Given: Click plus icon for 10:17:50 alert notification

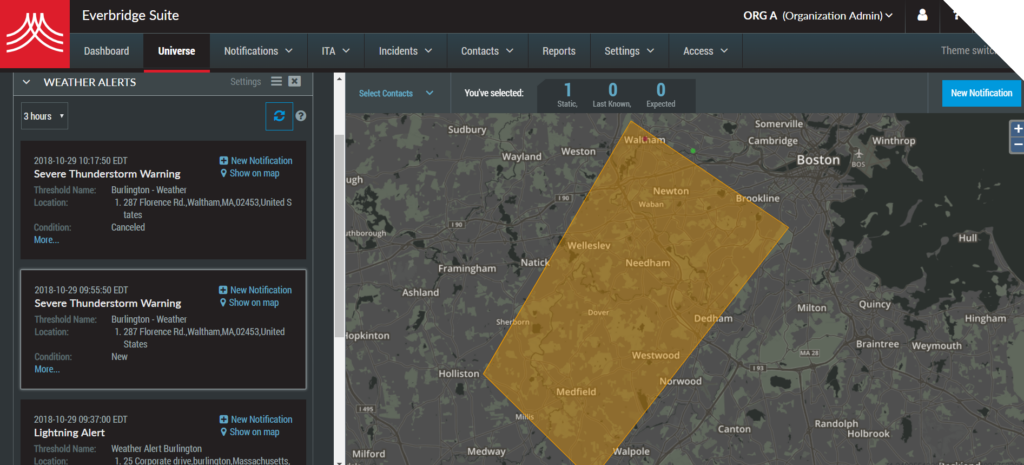Looking at the screenshot, I should click(223, 161).
